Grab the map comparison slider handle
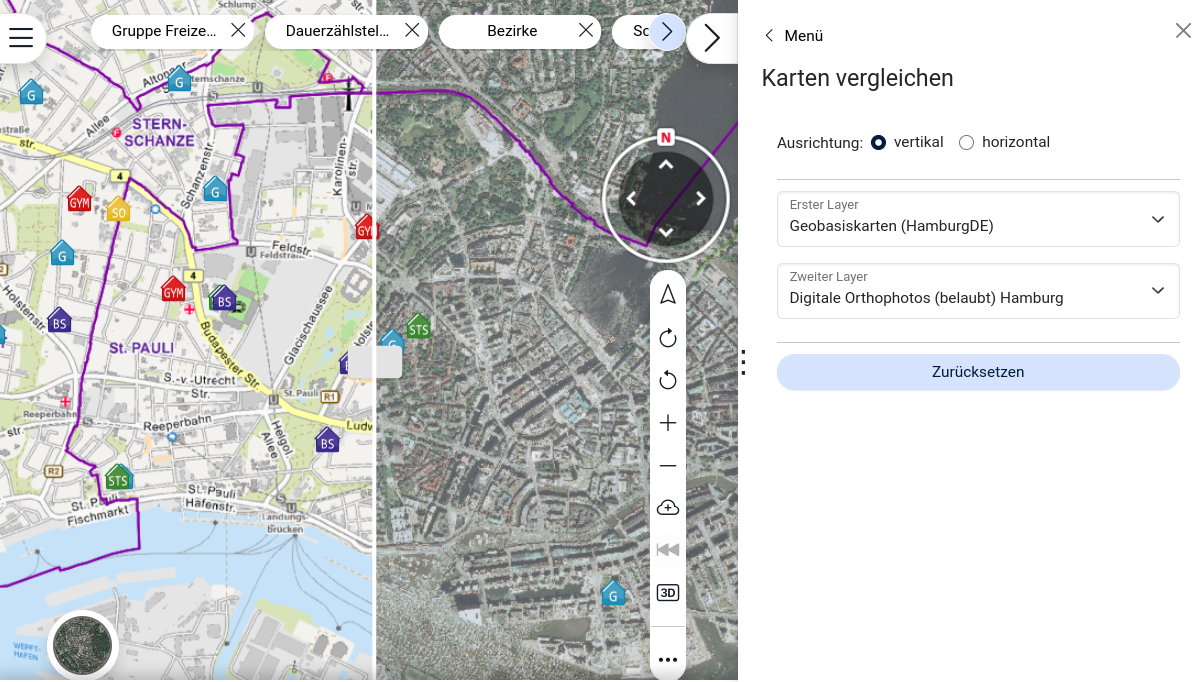1203x682 pixels. [x=375, y=362]
